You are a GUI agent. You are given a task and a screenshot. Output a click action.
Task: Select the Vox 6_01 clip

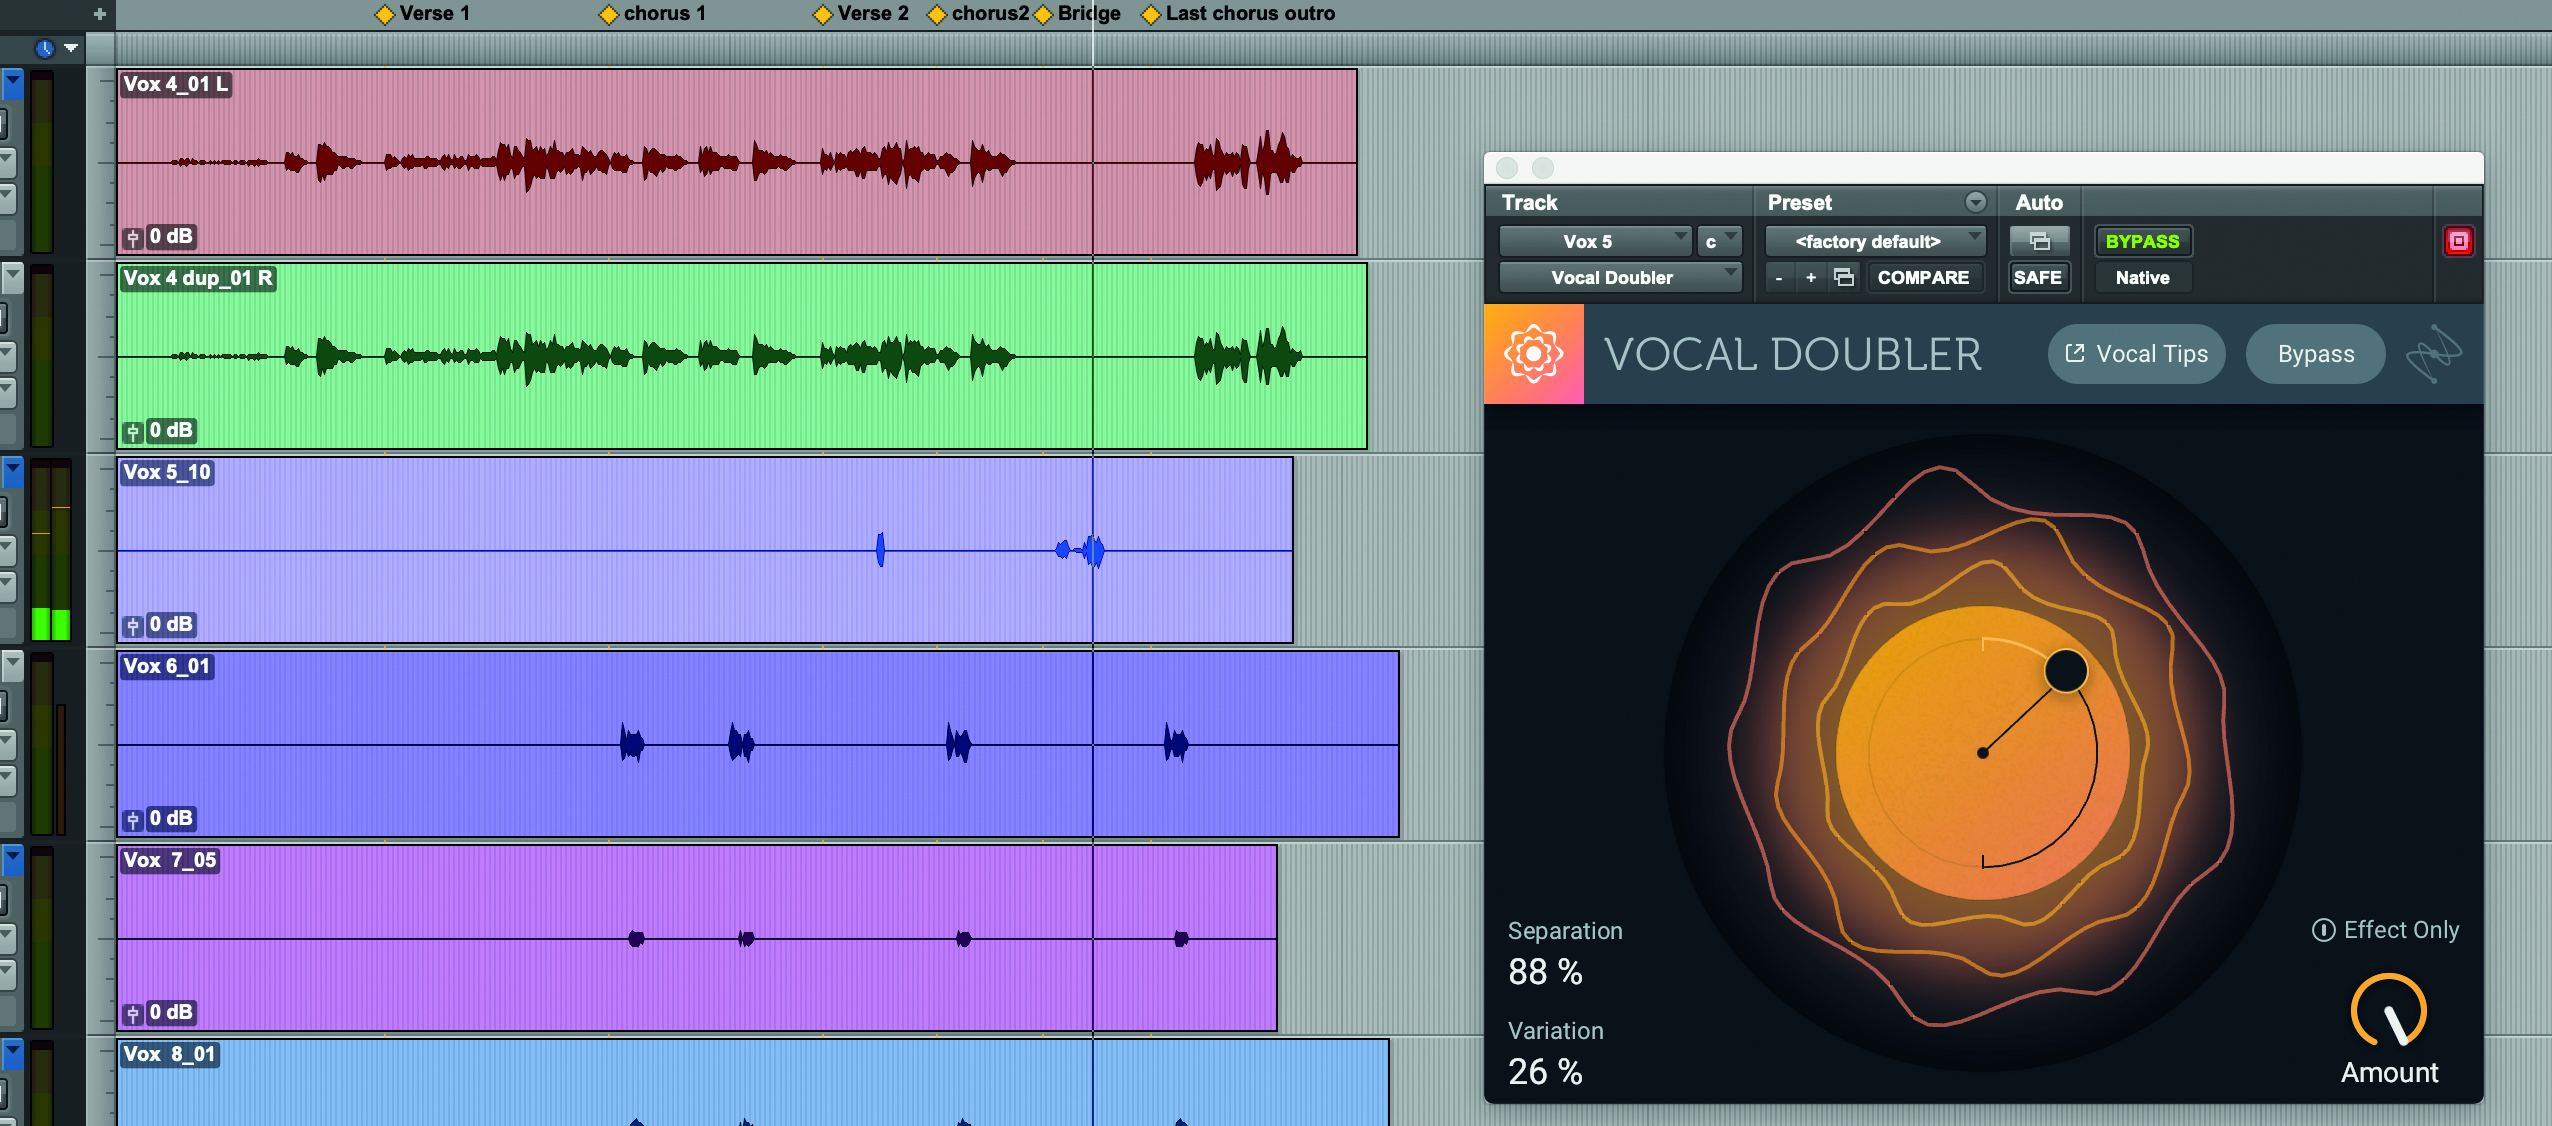(x=758, y=744)
